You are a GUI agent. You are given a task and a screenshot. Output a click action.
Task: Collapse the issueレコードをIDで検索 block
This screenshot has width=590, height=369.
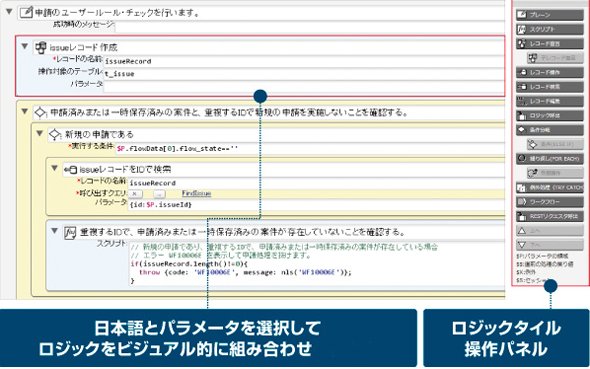click(x=55, y=168)
